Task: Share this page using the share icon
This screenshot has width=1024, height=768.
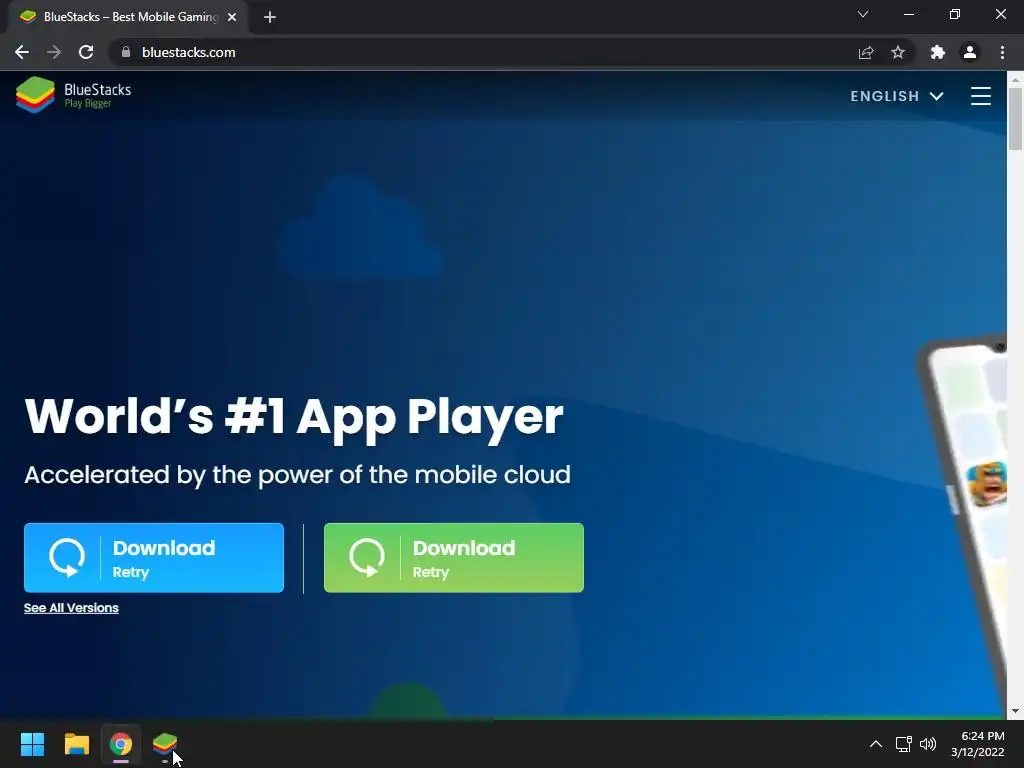Action: 866,52
